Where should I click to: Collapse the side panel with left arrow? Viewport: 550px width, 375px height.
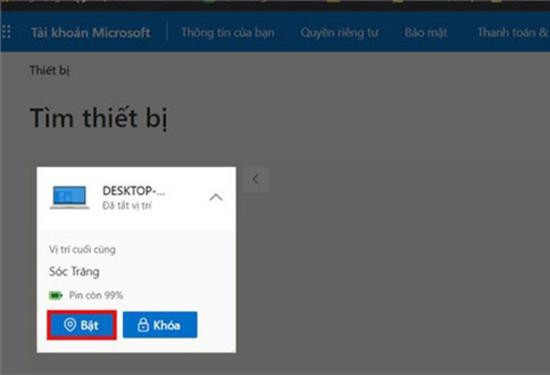coord(256,179)
